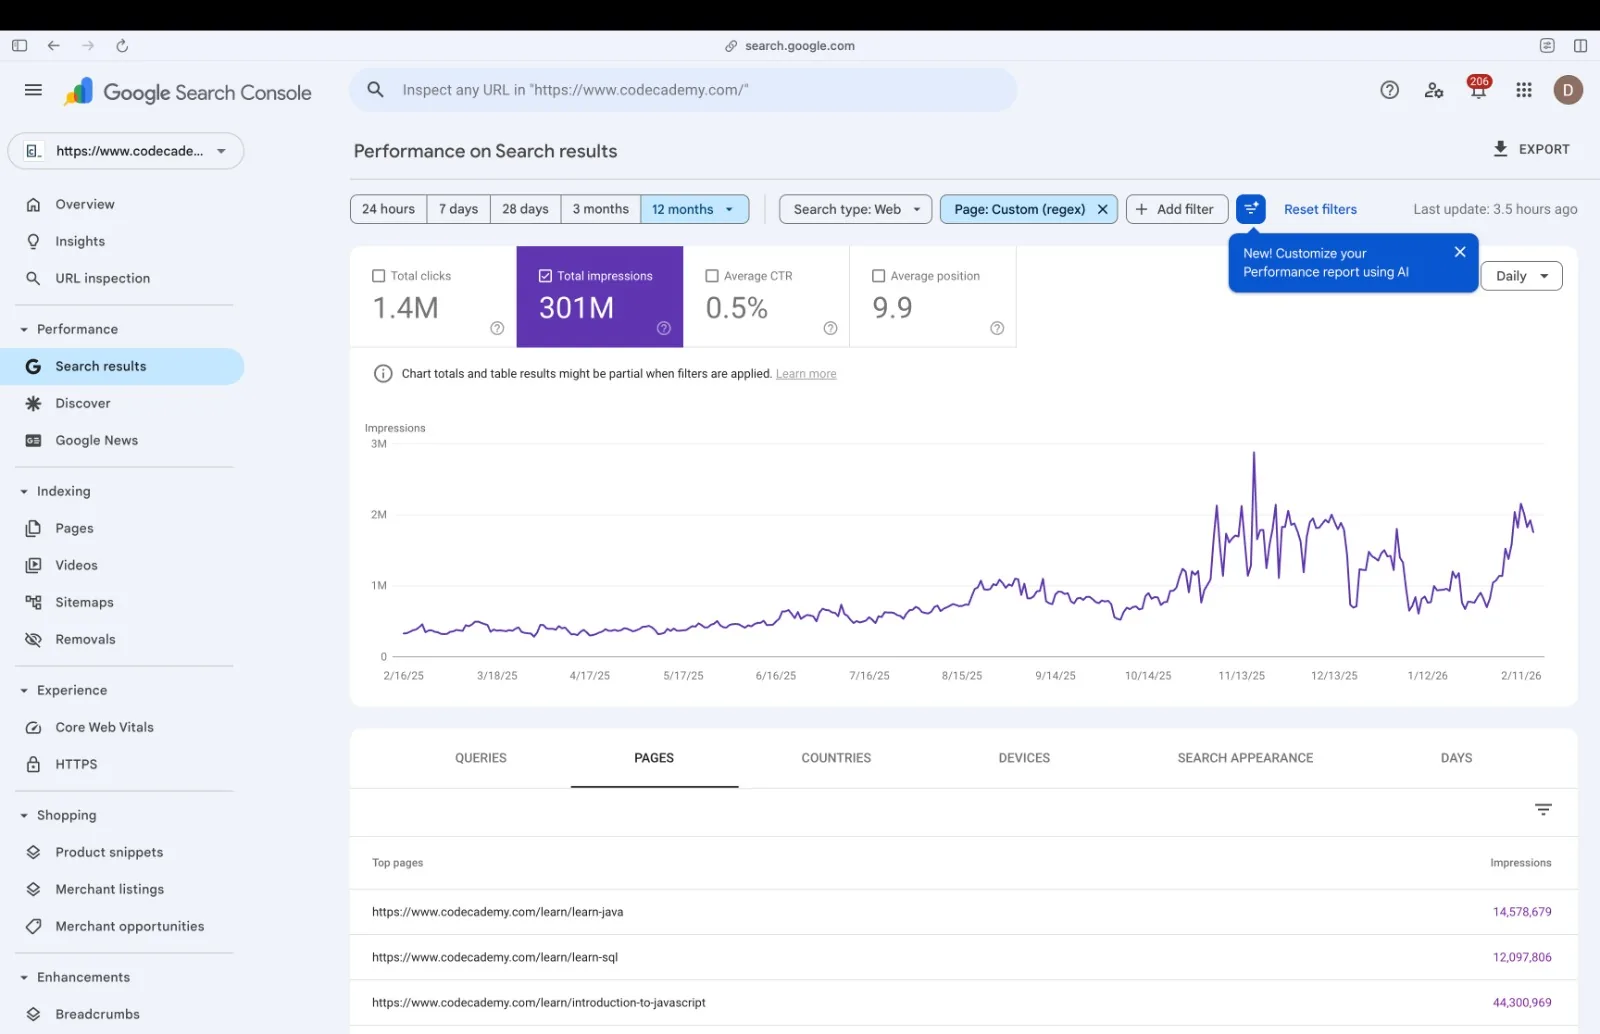Open the Google apps grid
Screen dimensions: 1600x1034
click(x=1524, y=90)
